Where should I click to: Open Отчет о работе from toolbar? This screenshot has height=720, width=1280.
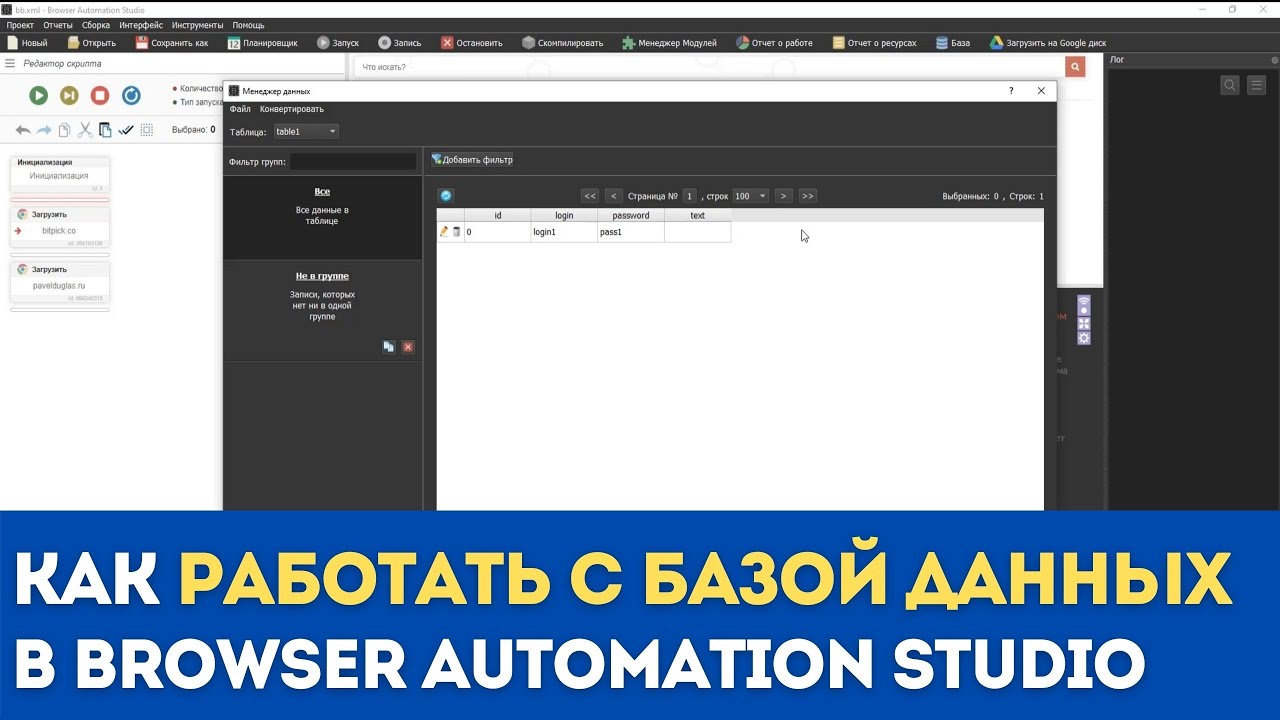(775, 43)
